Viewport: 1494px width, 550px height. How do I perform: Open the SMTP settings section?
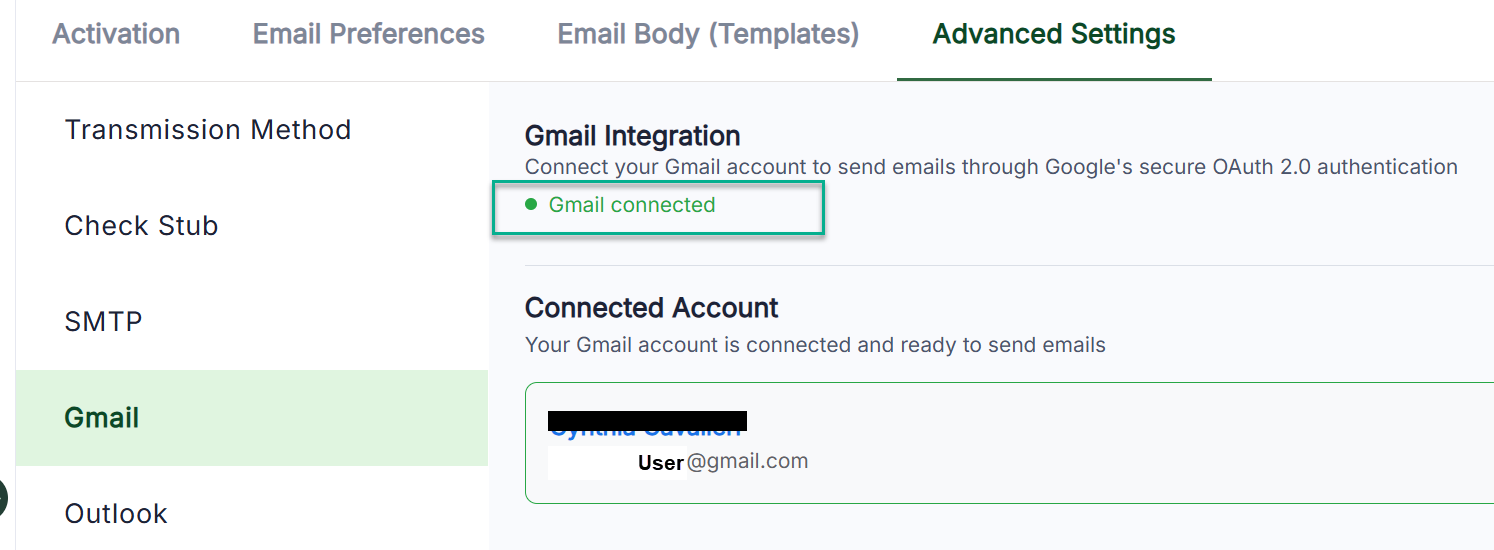[x=103, y=322]
